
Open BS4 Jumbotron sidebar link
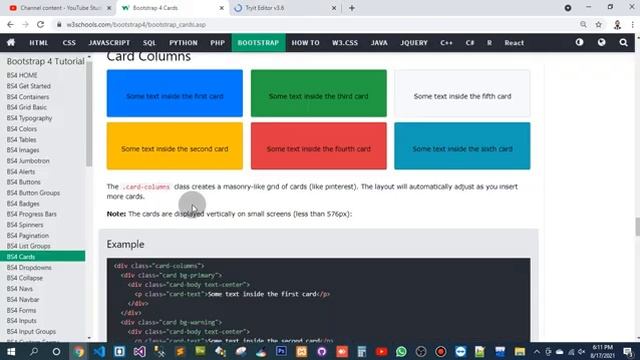(28, 161)
